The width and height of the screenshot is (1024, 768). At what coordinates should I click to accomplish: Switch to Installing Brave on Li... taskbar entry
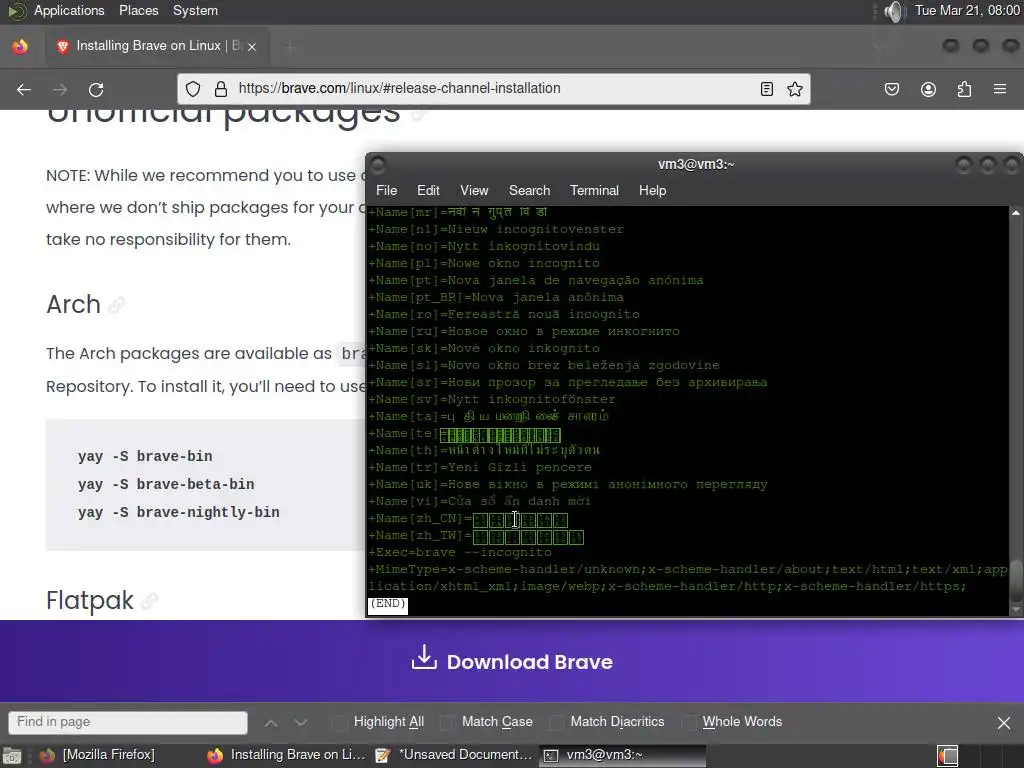tap(287, 755)
